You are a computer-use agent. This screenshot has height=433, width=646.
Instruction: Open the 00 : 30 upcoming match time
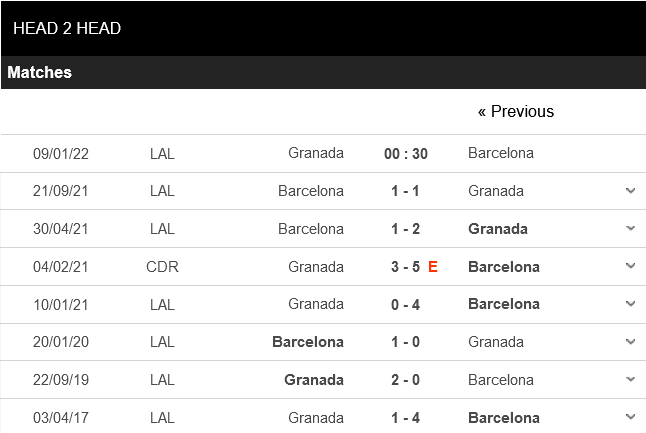(x=406, y=154)
